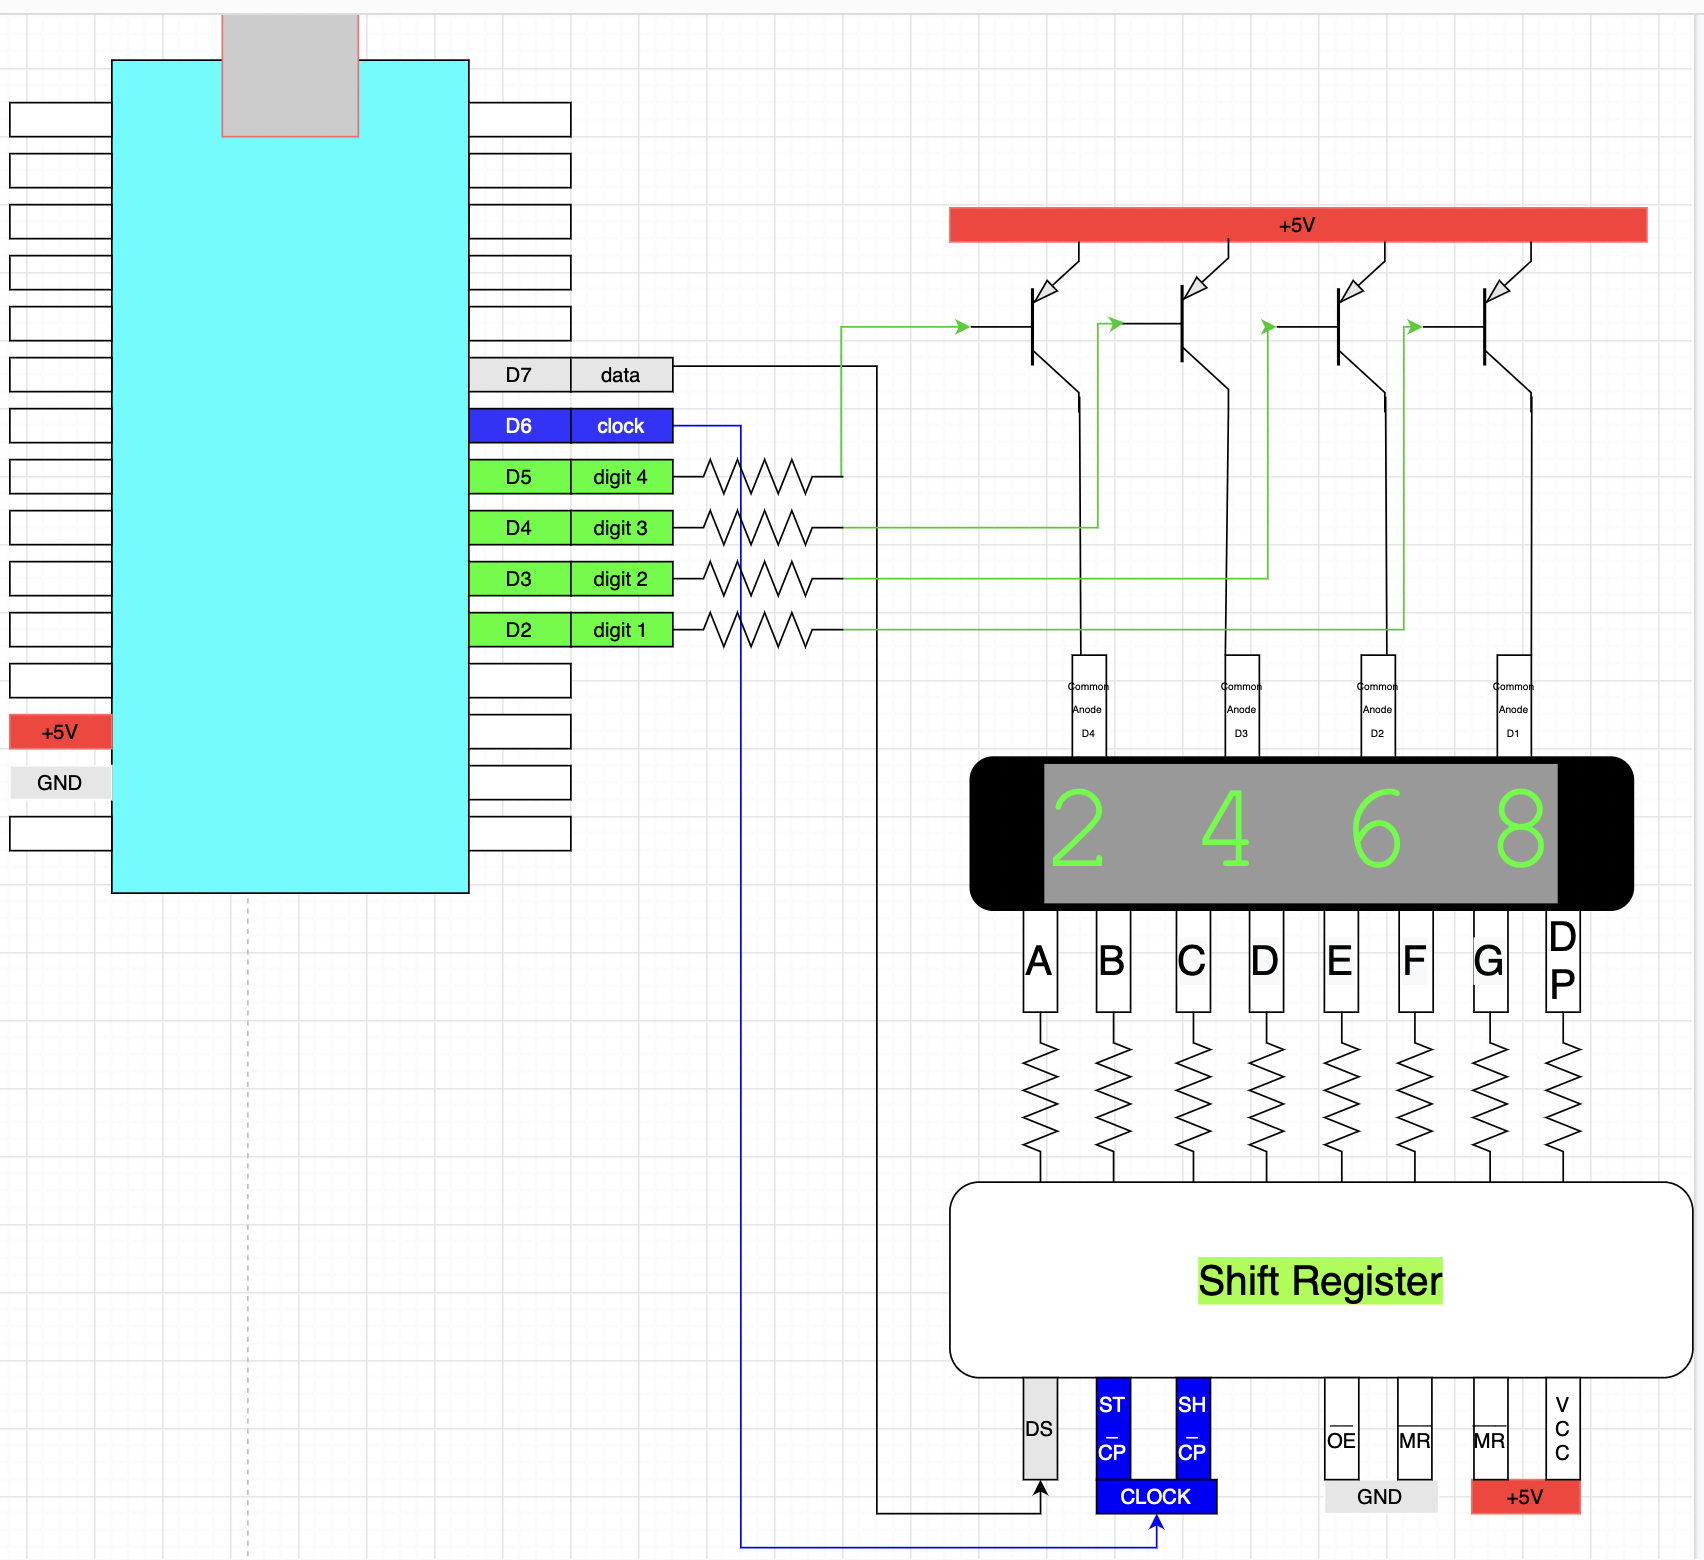Select the resistor beside digit 3 label
This screenshot has width=1704, height=1560.
tap(758, 528)
